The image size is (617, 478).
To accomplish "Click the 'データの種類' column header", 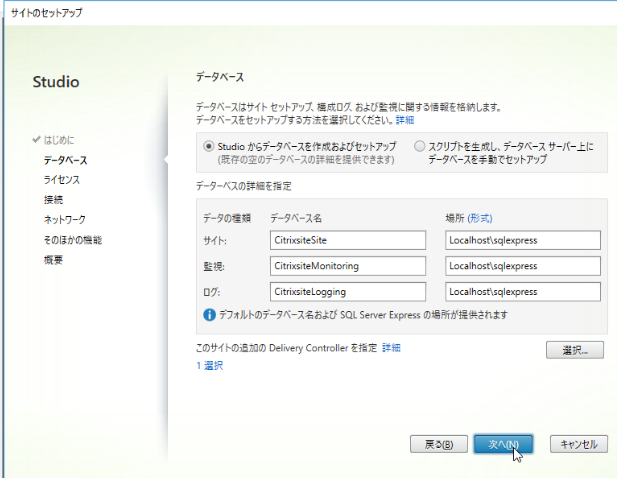I will pyautogui.click(x=227, y=218).
